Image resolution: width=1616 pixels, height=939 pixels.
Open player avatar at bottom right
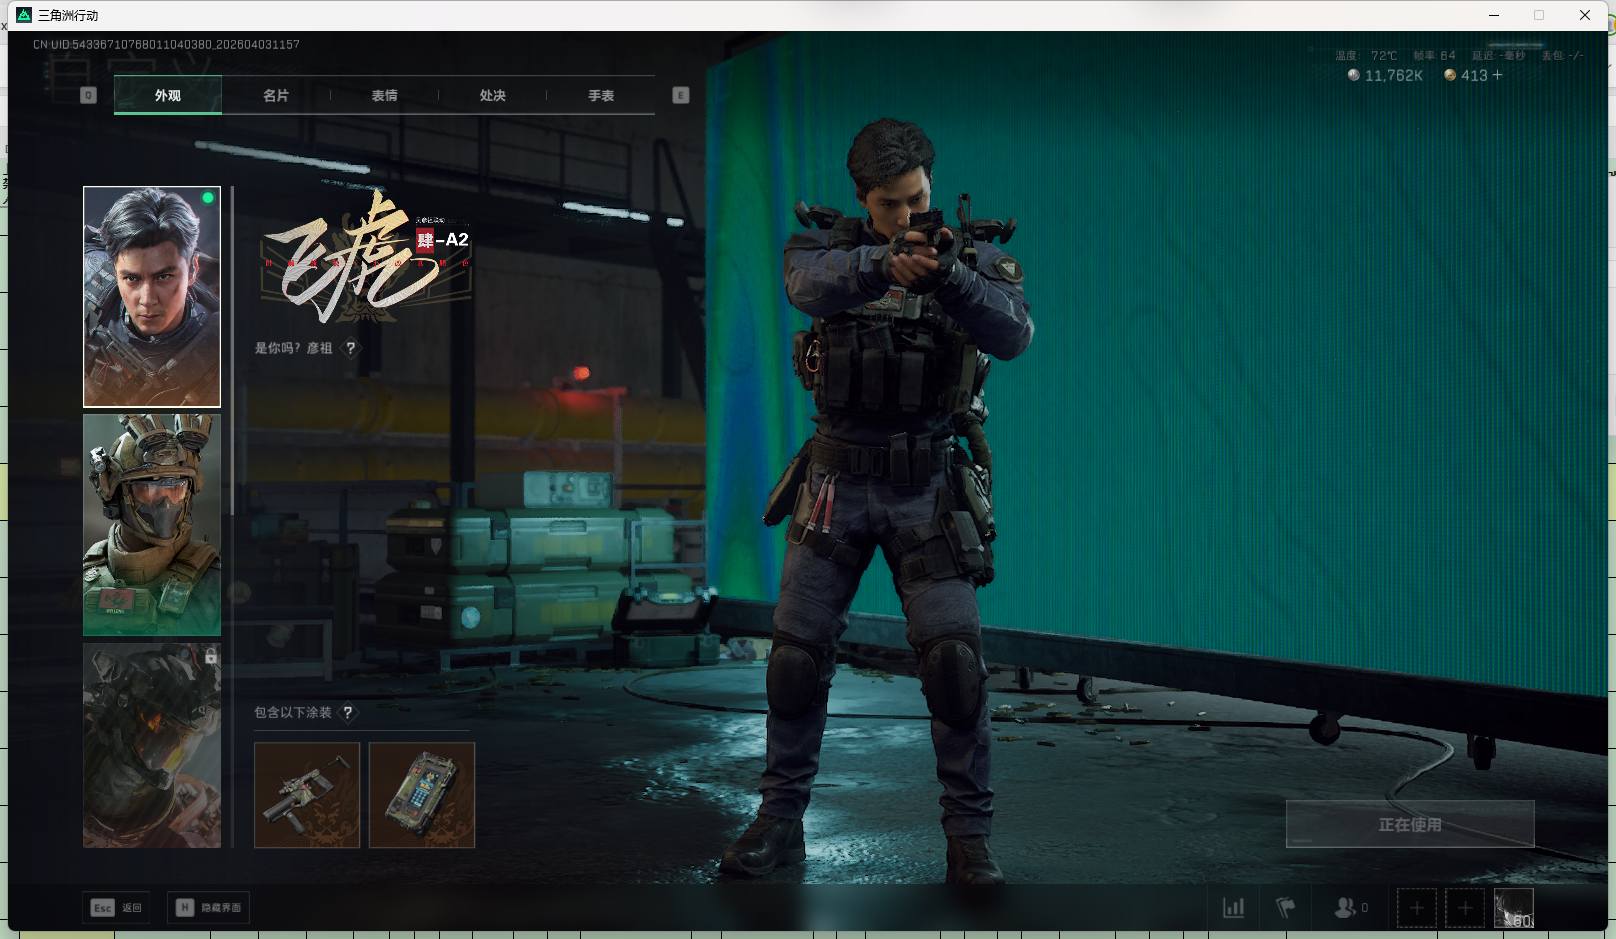[1513, 908]
